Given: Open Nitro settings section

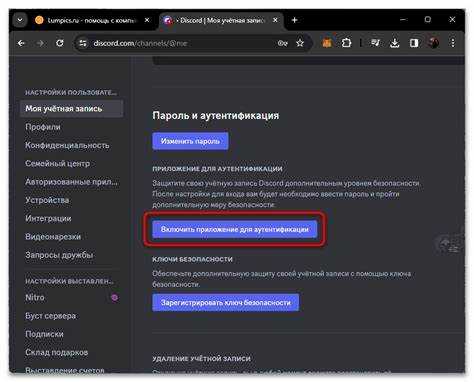Looking at the screenshot, I should pyautogui.click(x=35, y=297).
